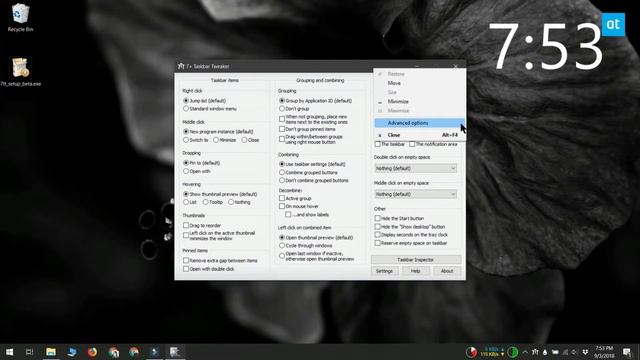Select Nothing for hovering
Viewport: 640px width, 360px height.
click(x=239, y=202)
